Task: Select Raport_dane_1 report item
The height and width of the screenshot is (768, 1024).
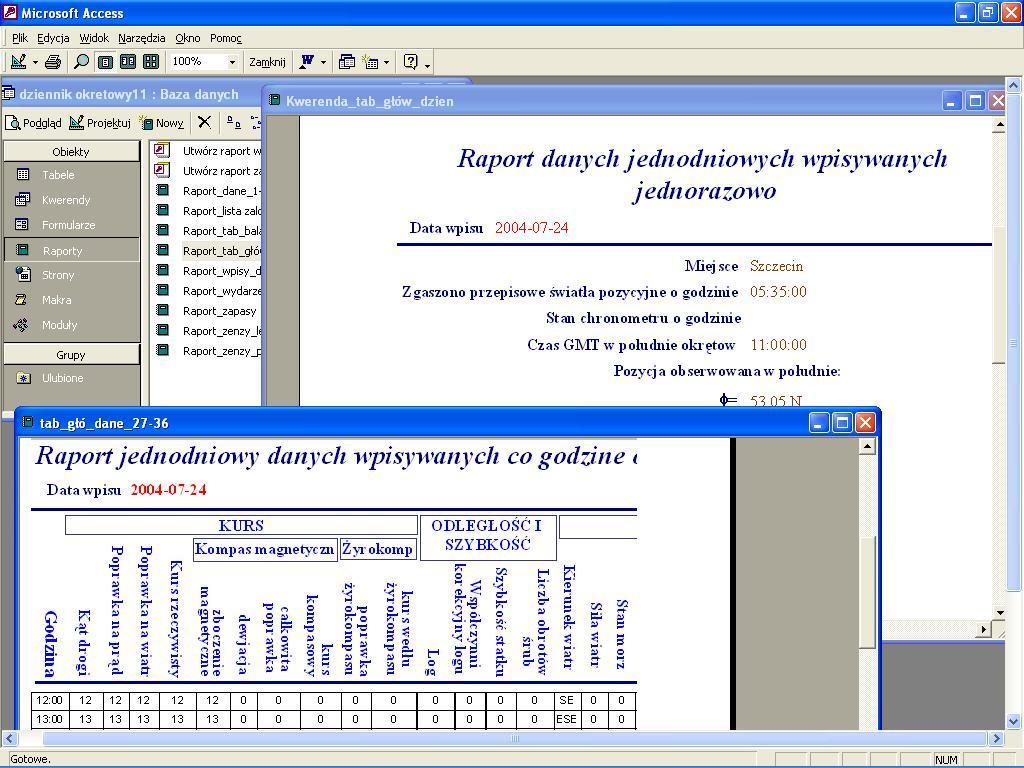Action: point(207,191)
